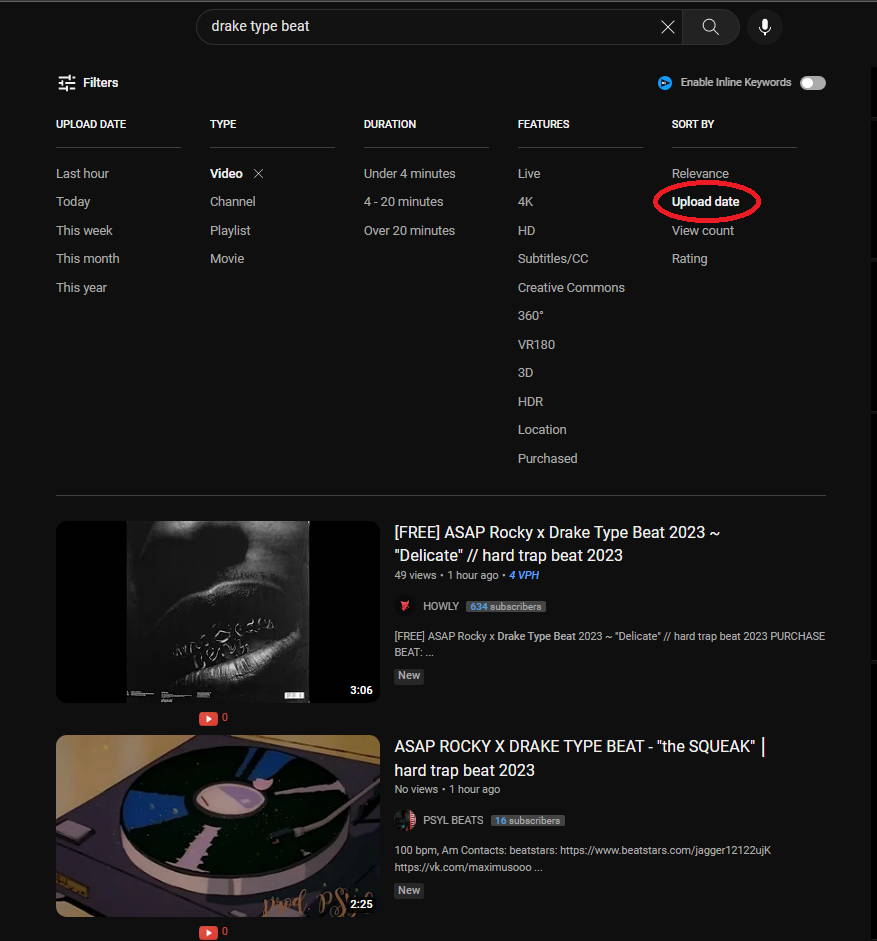The height and width of the screenshot is (941, 877).
Task: Enable the Location feature filter
Action: [x=542, y=430]
